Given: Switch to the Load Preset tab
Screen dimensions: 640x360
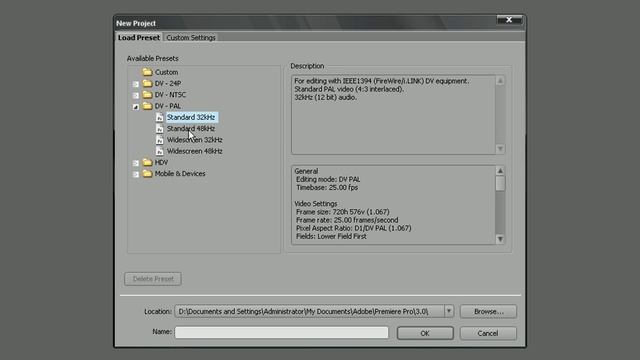Looking at the screenshot, I should (x=139, y=38).
